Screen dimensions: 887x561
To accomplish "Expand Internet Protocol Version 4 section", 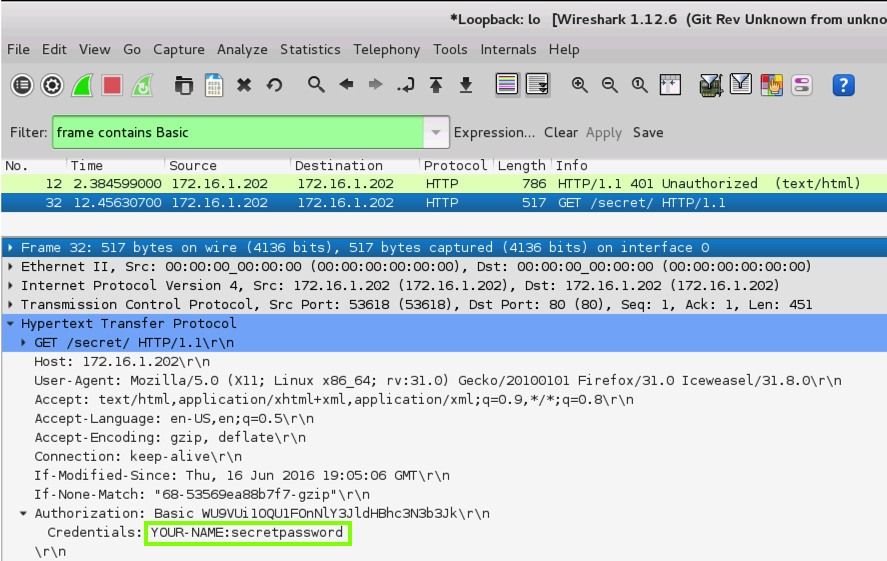I will [x=11, y=286].
